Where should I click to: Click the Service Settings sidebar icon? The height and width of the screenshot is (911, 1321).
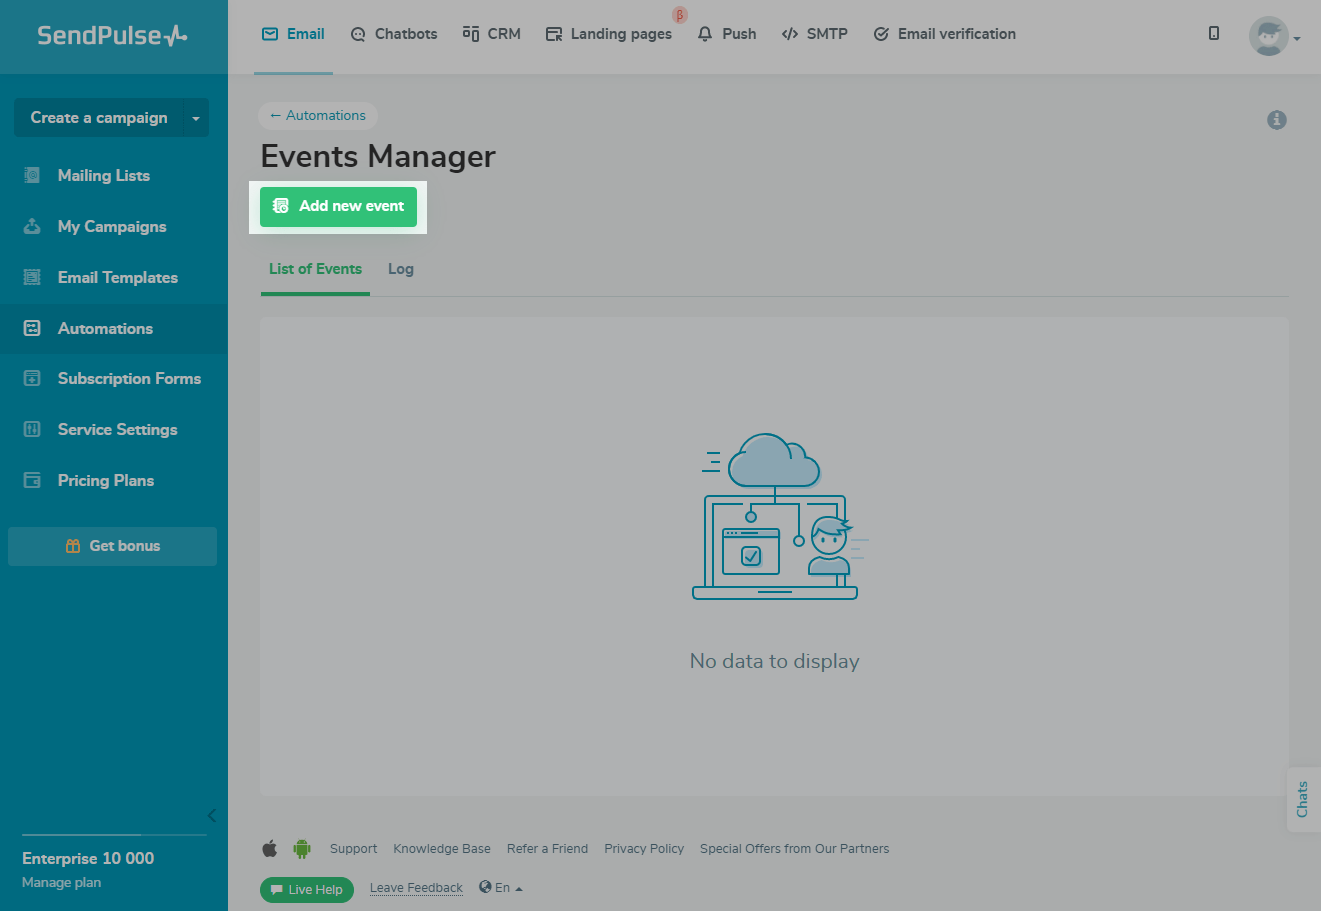[32, 430]
